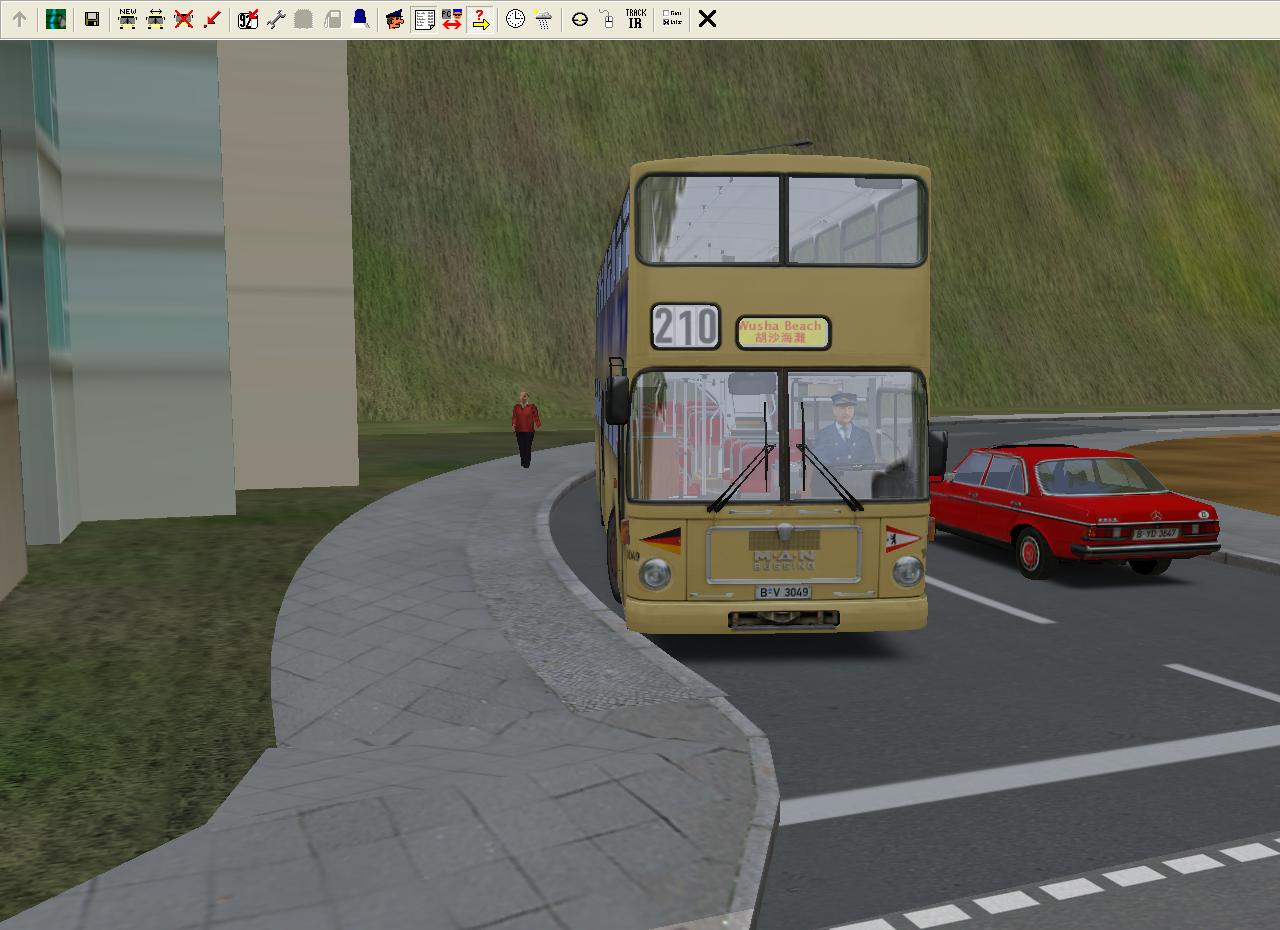Select the steering wheel control icon

pyautogui.click(x=580, y=19)
